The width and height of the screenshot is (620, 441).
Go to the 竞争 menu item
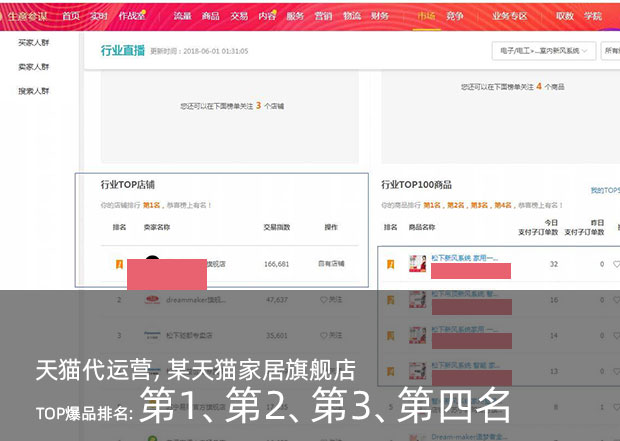[x=455, y=16]
